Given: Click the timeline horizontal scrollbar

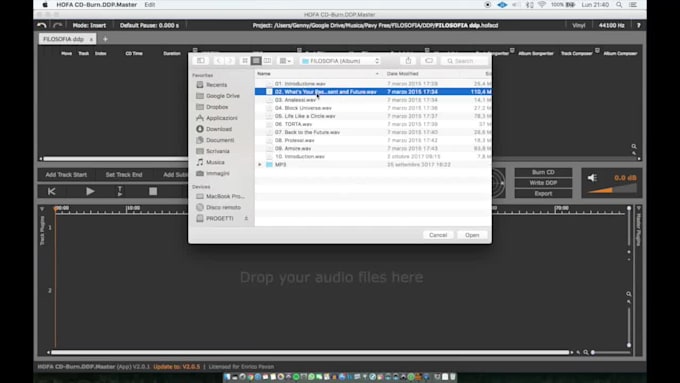Looking at the screenshot, I should coord(310,352).
